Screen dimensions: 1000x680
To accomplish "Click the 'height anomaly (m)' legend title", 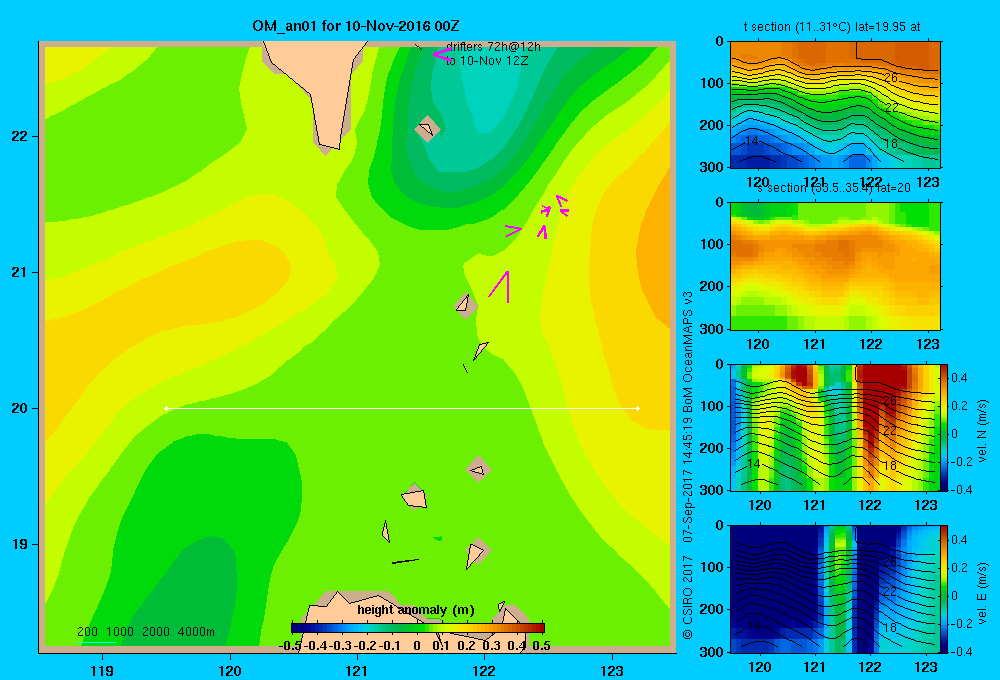I will pyautogui.click(x=416, y=610).
